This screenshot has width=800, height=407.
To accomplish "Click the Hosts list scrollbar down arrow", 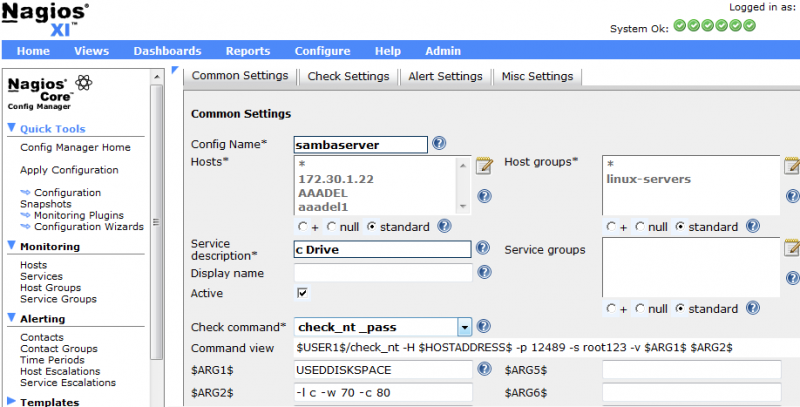I will click(463, 207).
